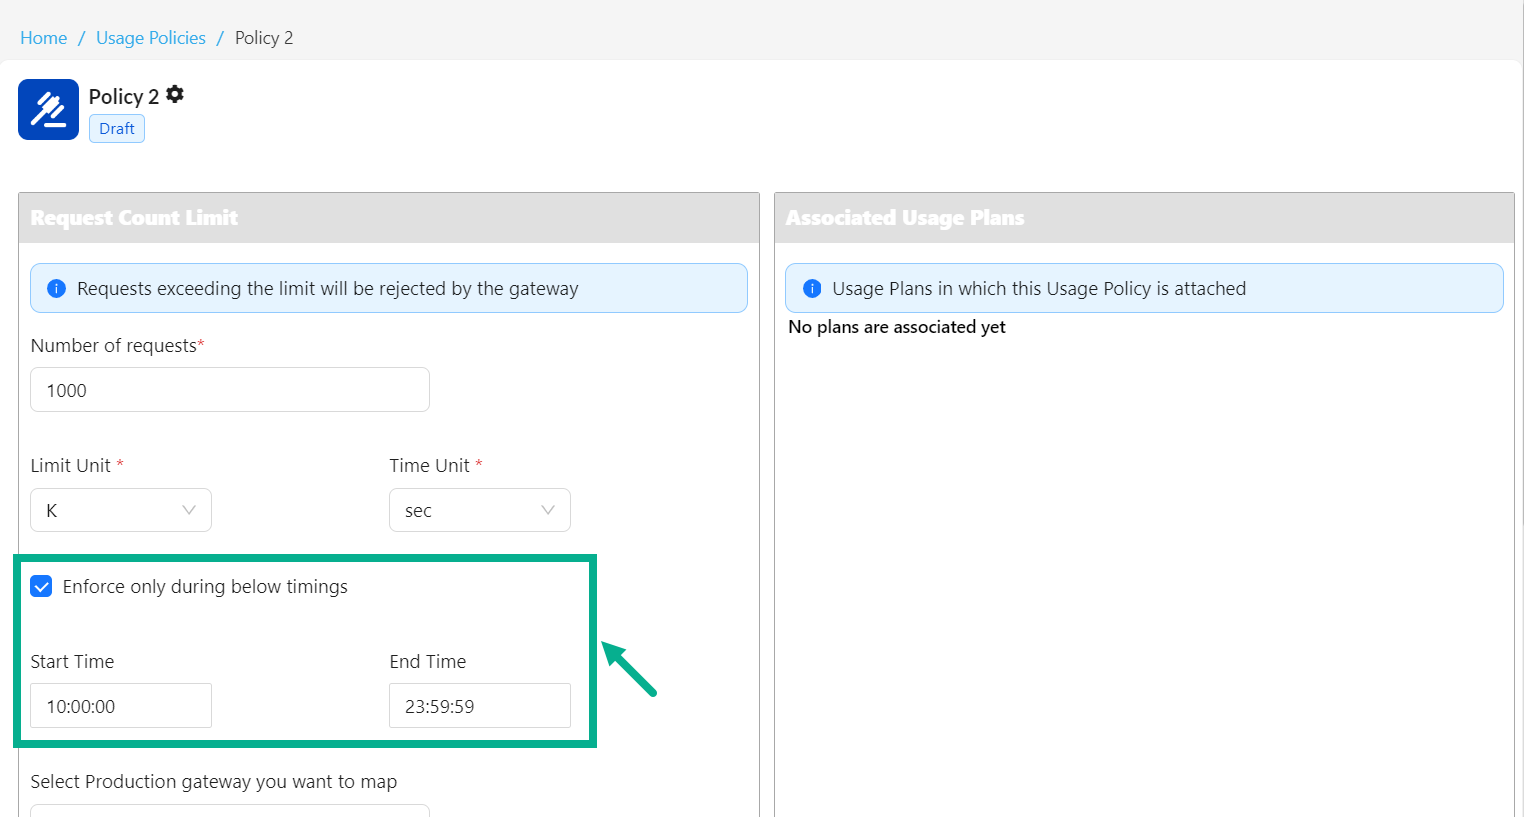Click the Policy 2 breadcrumb item
Image resolution: width=1524 pixels, height=817 pixels.
[264, 38]
